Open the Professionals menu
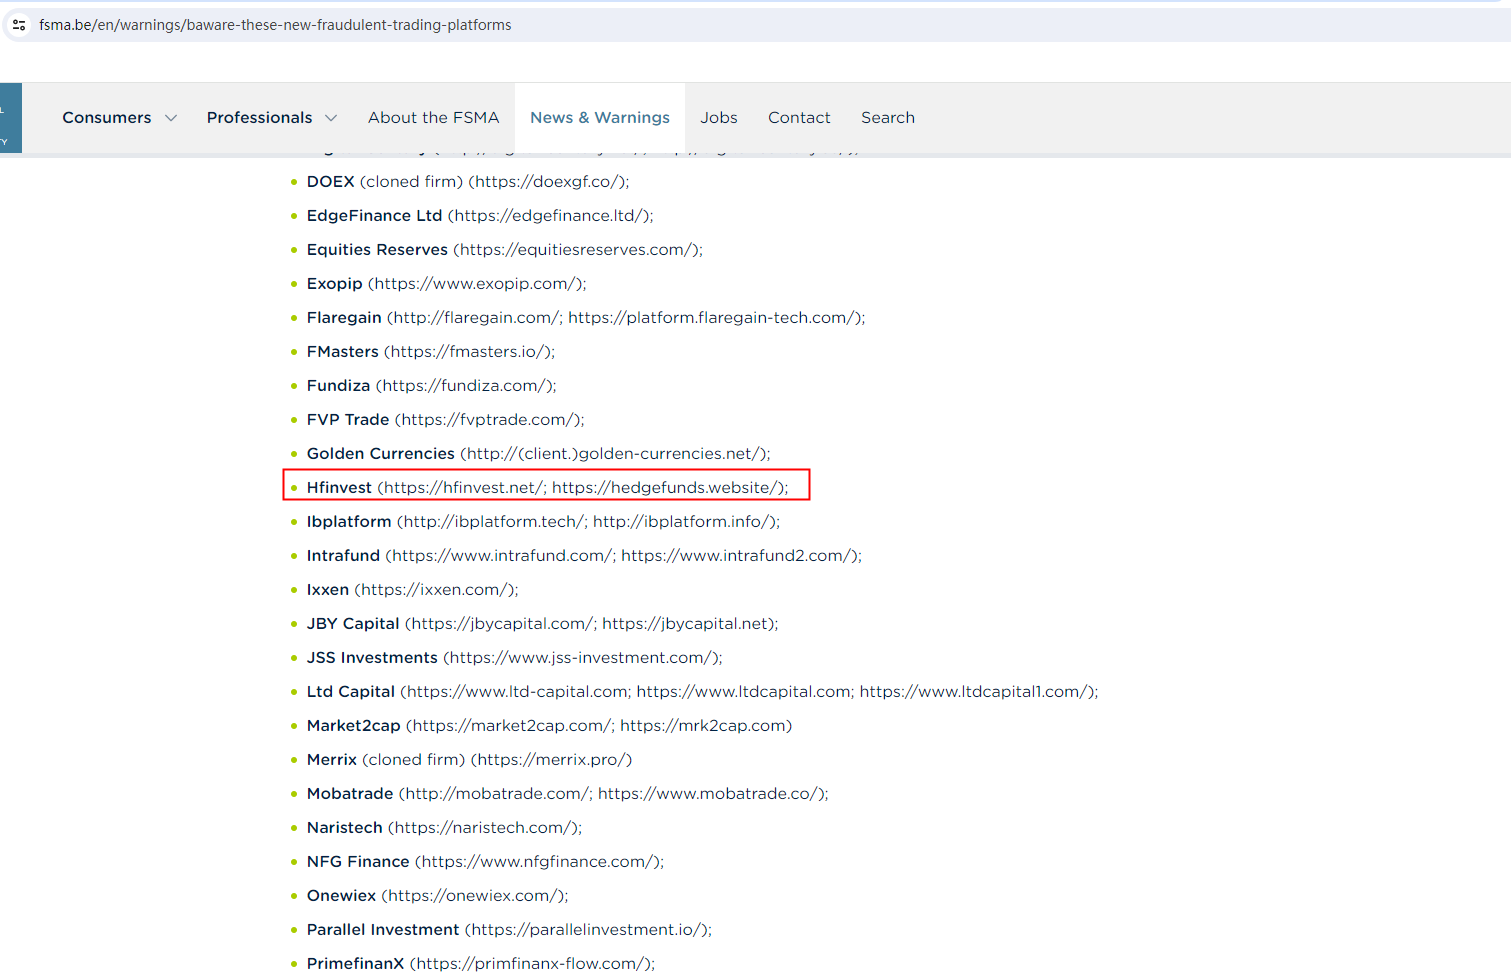The width and height of the screenshot is (1511, 976). tap(259, 118)
